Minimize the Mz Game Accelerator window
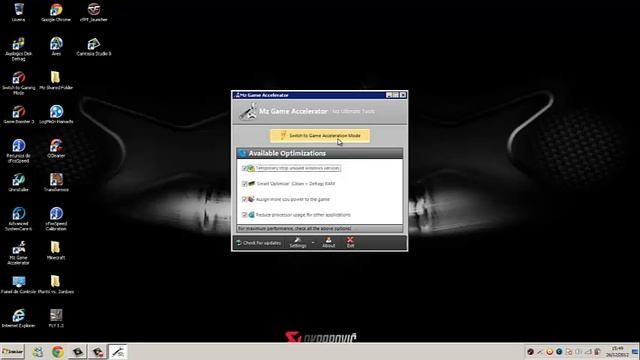Image resolution: width=640 pixels, height=360 pixels. [x=389, y=95]
